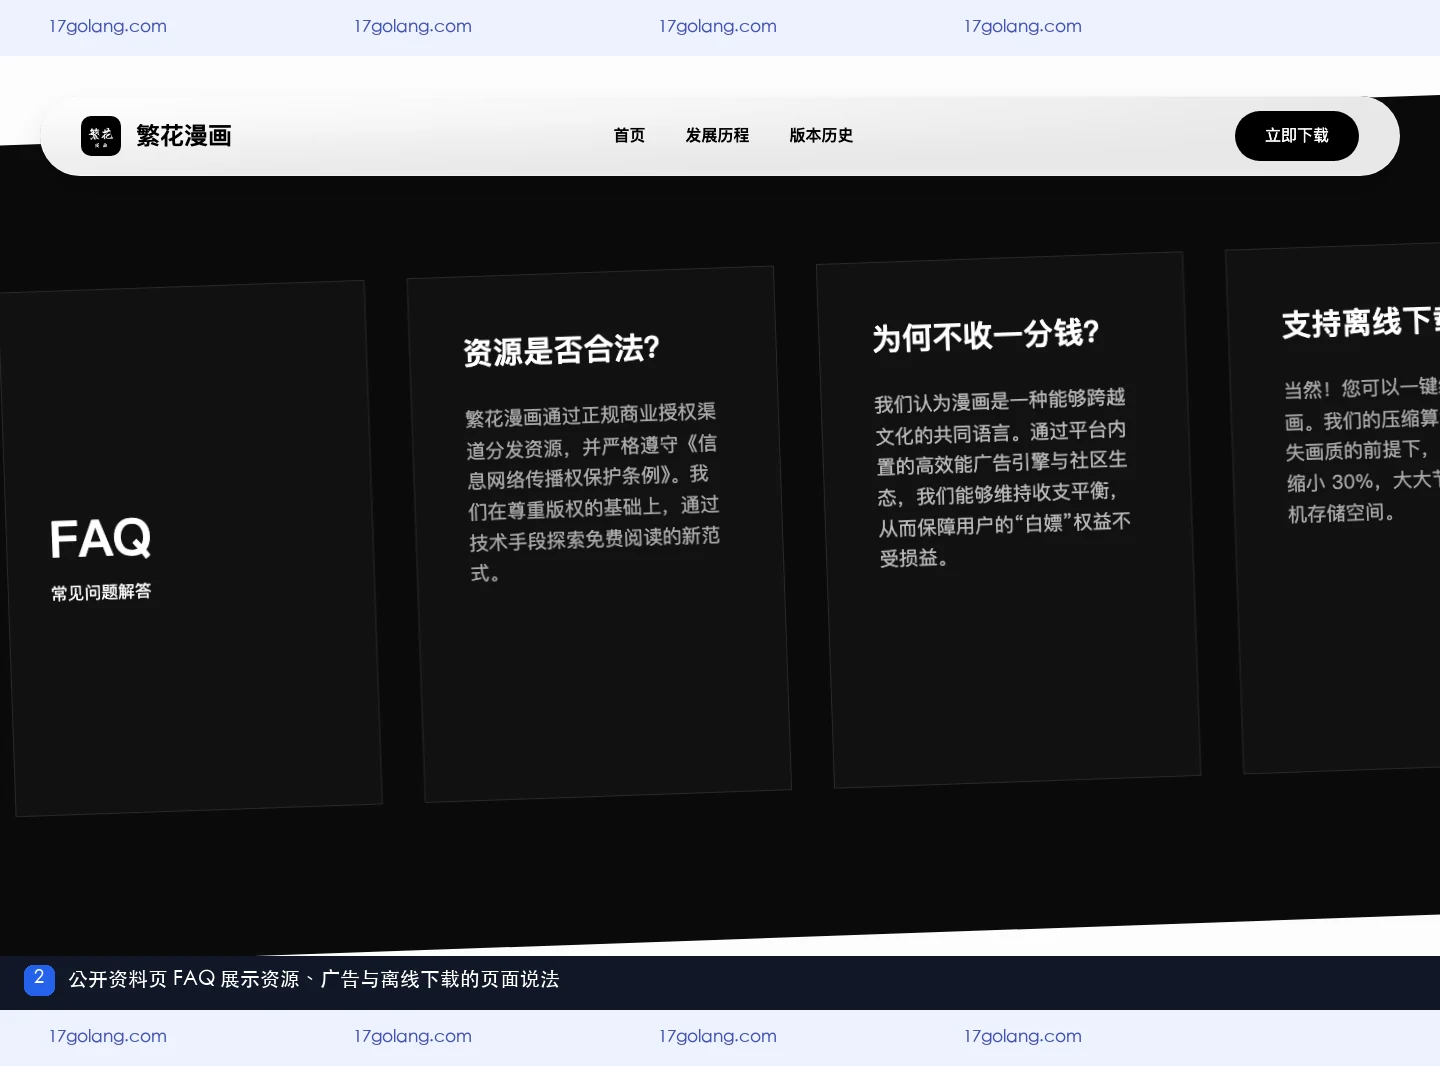Click the FAQ heading card
Screen dimensions: 1440x1066
(191, 549)
